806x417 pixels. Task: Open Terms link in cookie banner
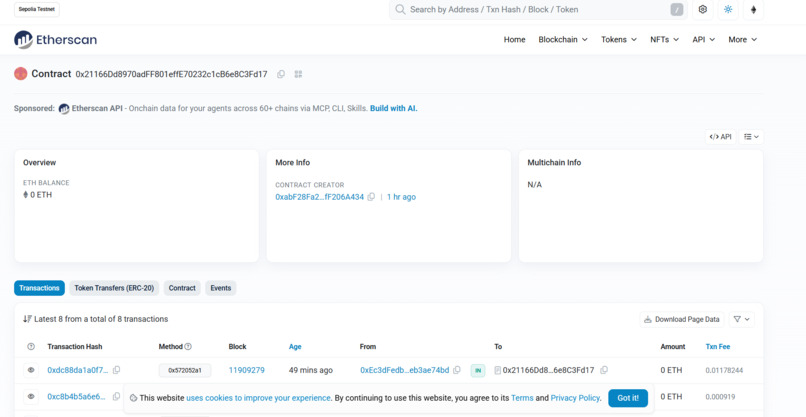click(x=522, y=398)
